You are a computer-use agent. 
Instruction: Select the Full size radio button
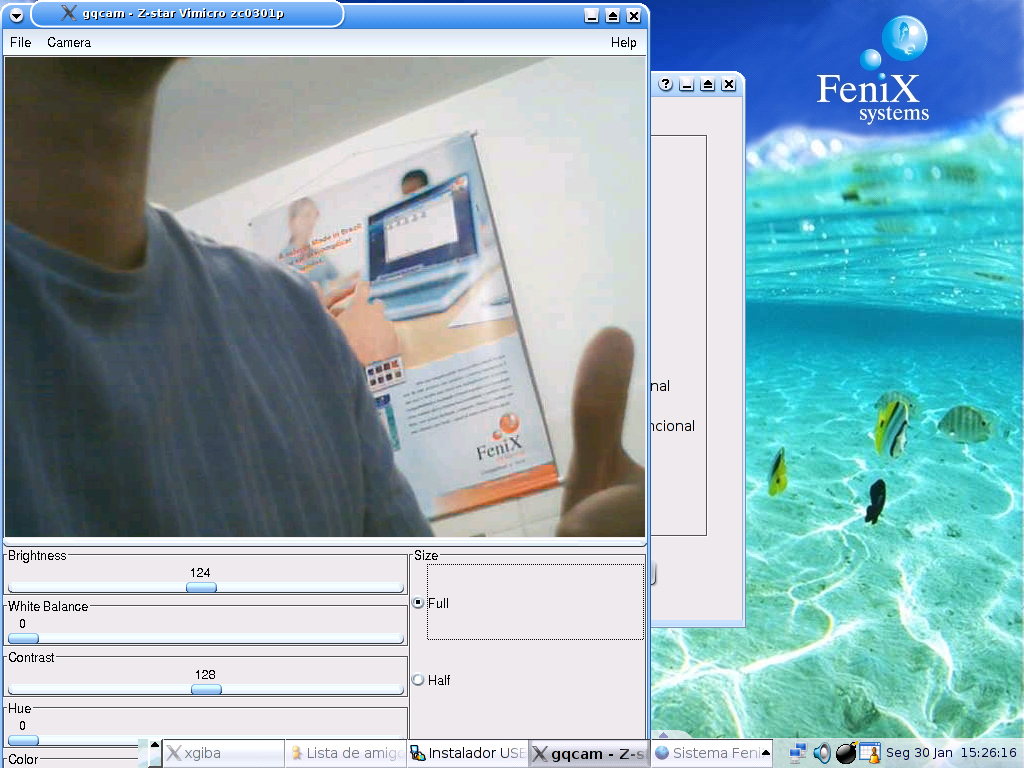pos(419,603)
